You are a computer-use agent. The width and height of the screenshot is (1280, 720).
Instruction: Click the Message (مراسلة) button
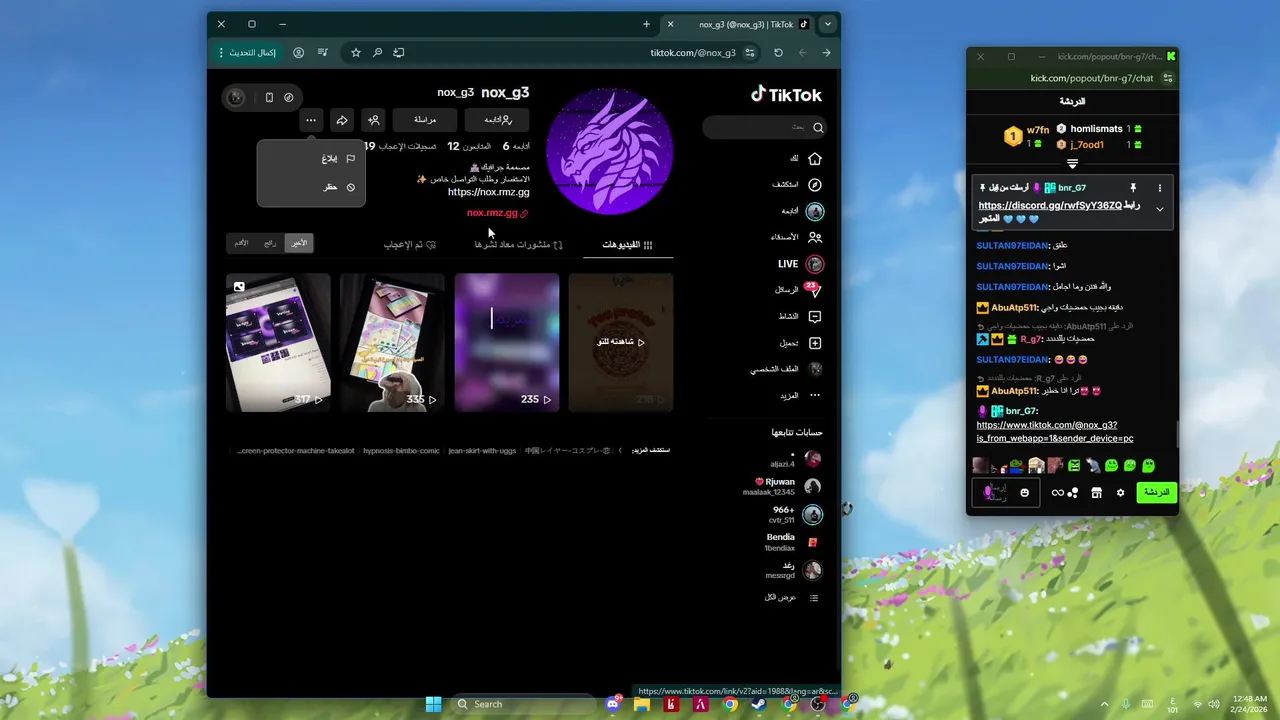425,120
